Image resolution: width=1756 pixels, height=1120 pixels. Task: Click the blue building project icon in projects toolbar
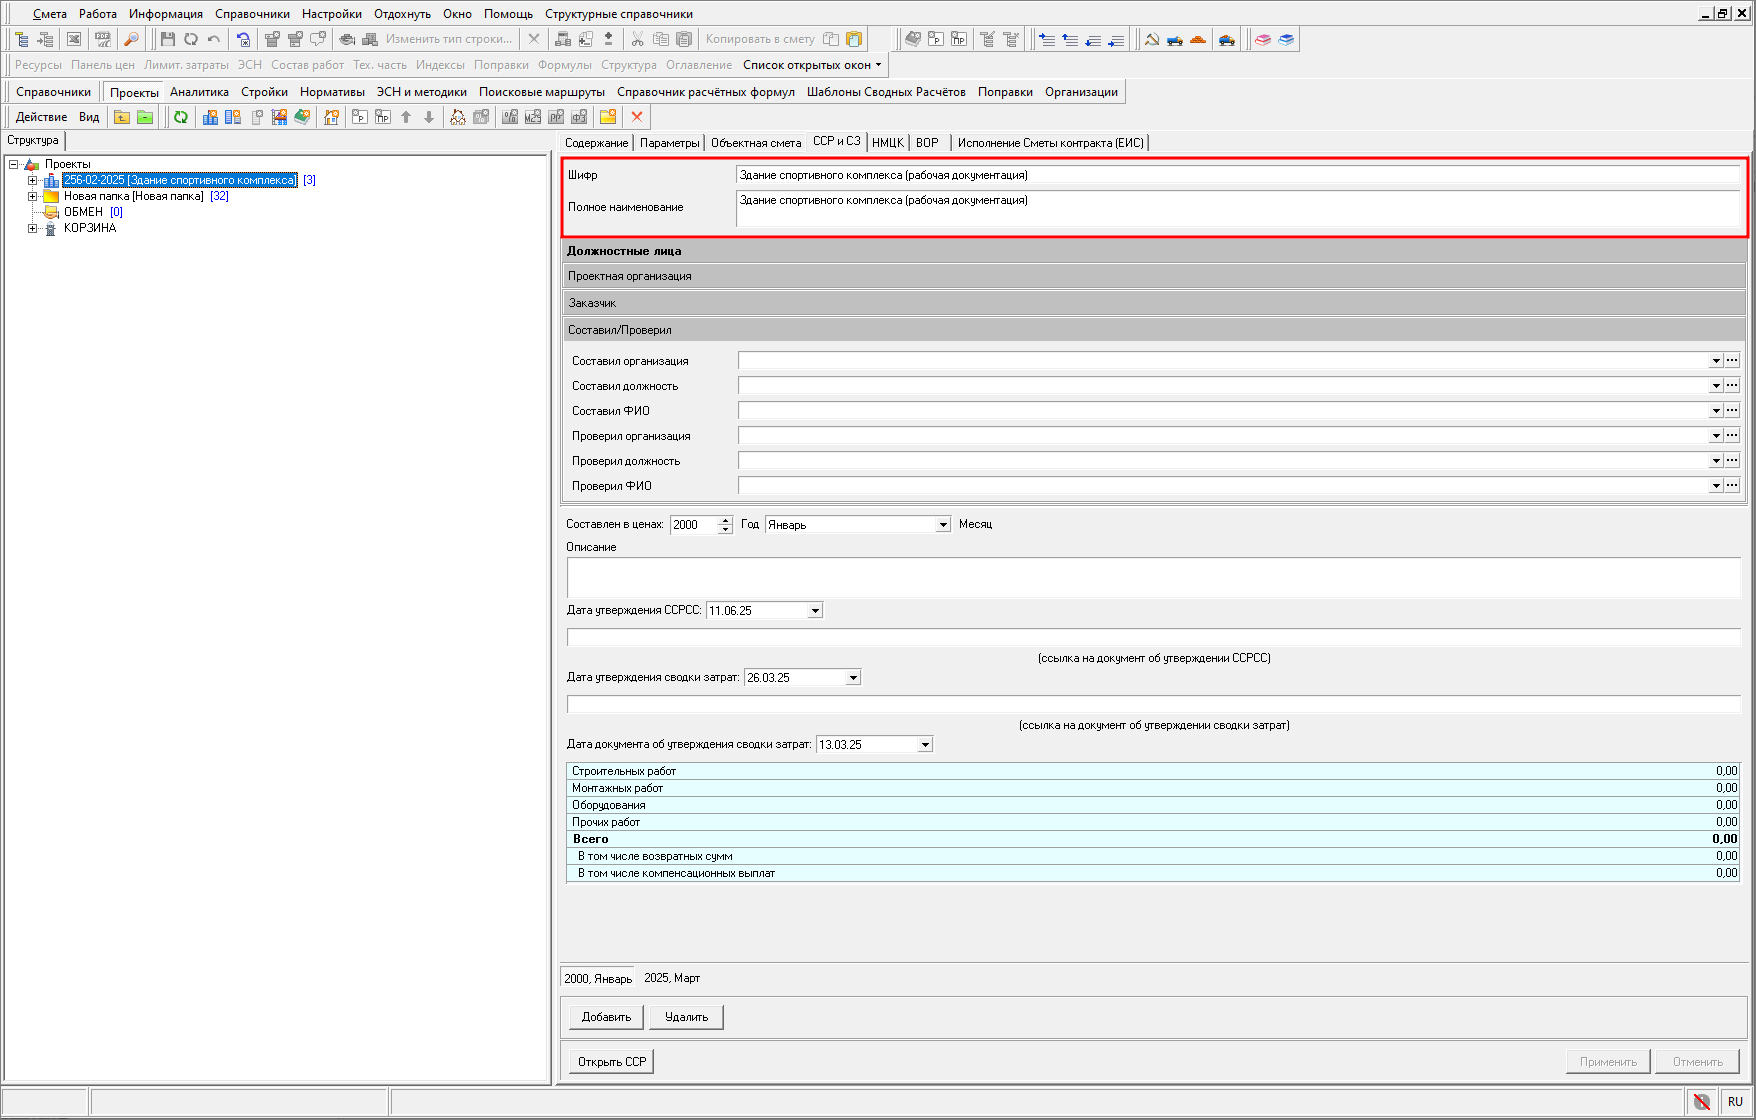pos(210,117)
